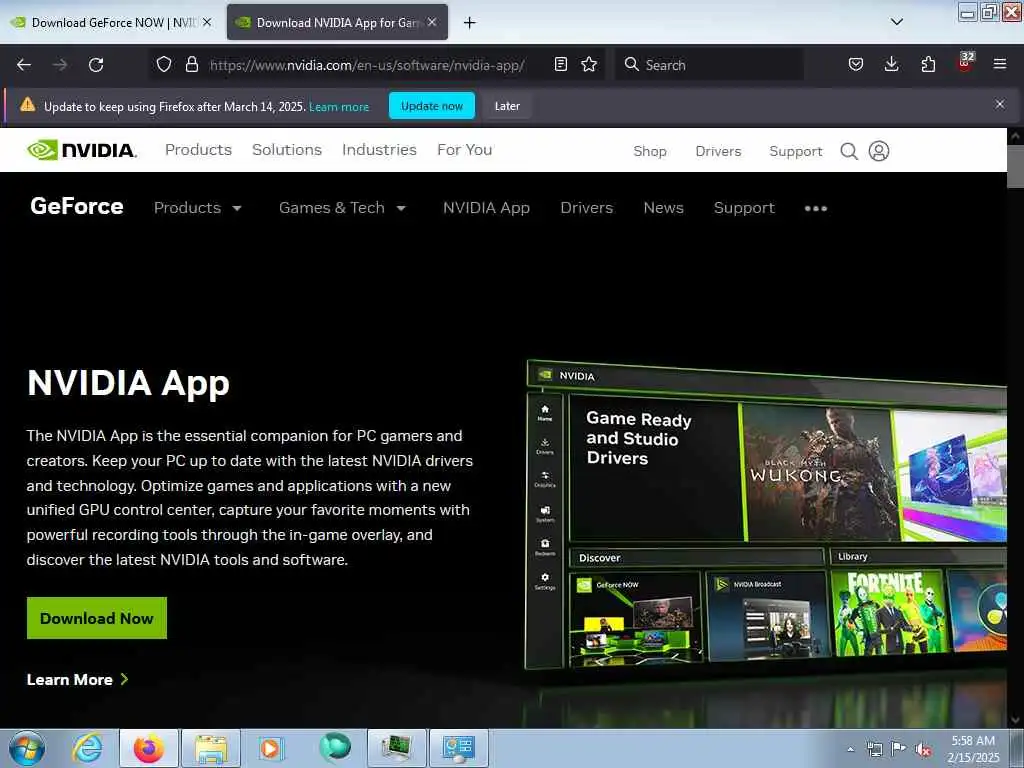
Task: Open NVIDIA App in the GeForce nav
Action: pyautogui.click(x=486, y=208)
